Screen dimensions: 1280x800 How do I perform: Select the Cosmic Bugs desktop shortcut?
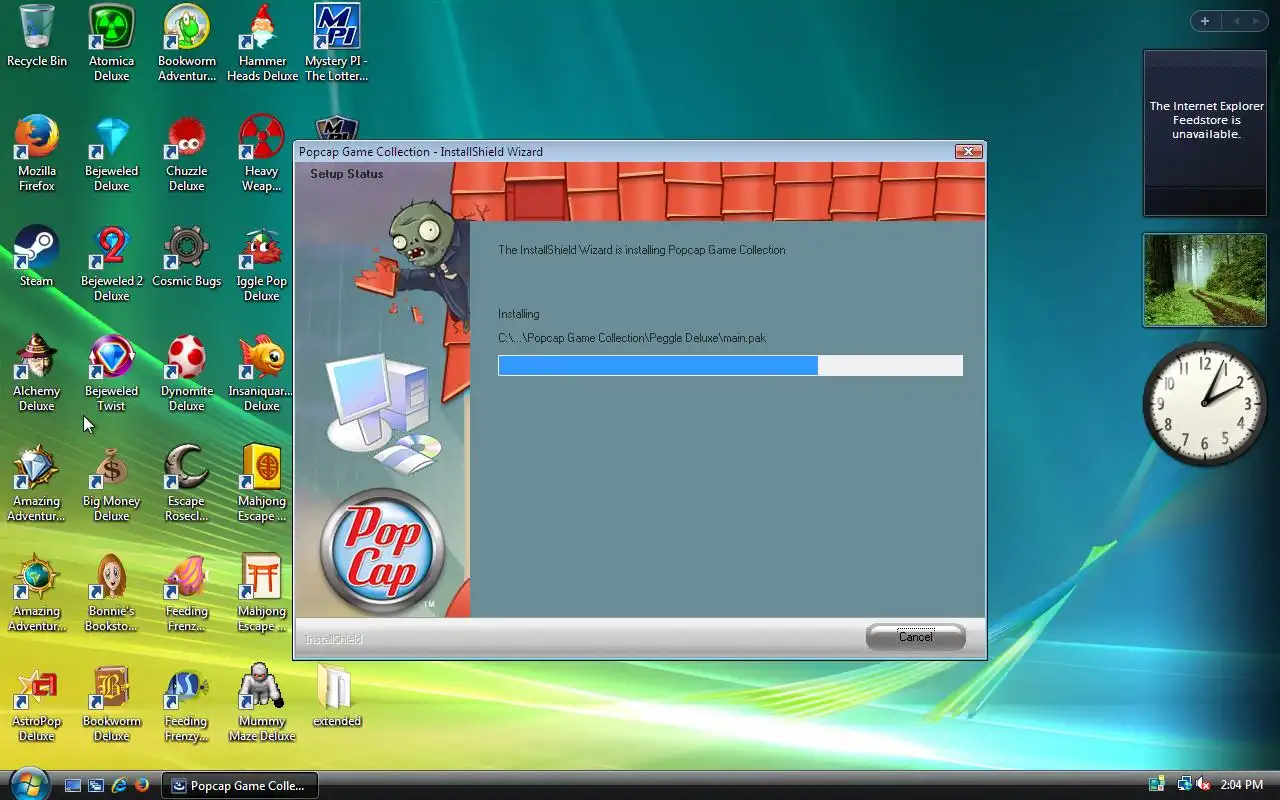click(187, 256)
